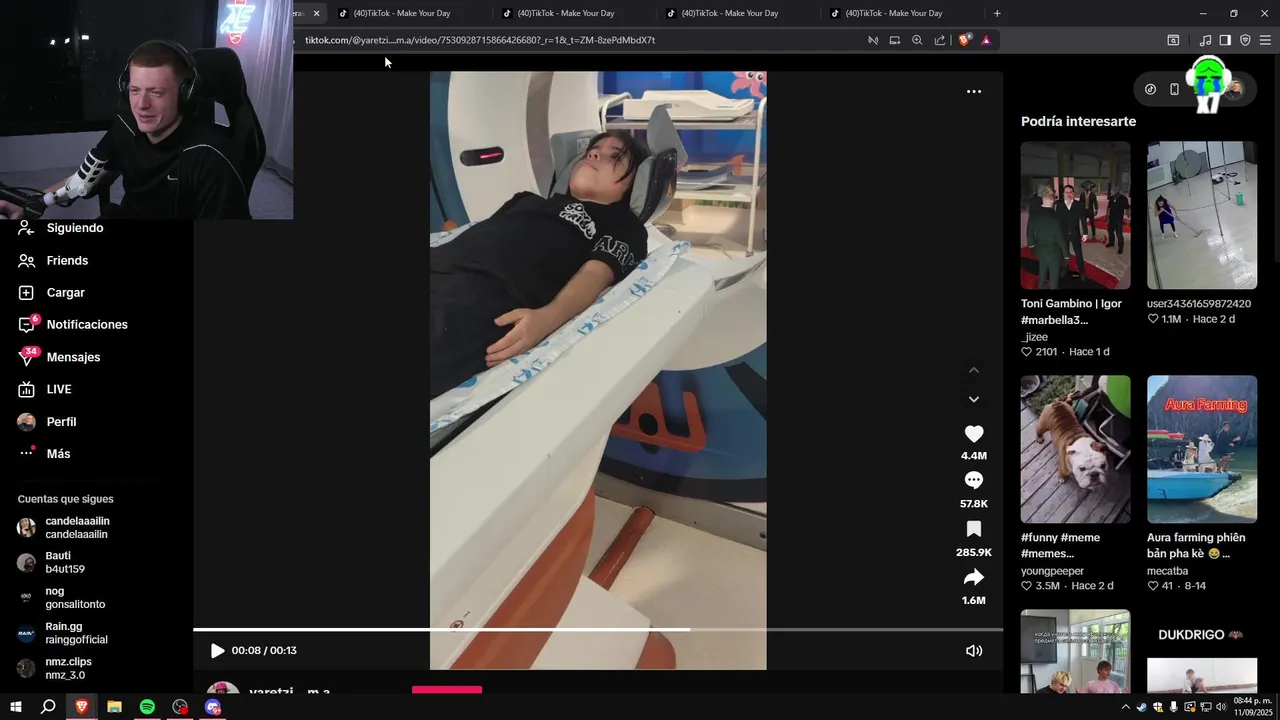Image resolution: width=1280 pixels, height=720 pixels.
Task: Save the video with the bookmark icon
Action: (974, 529)
